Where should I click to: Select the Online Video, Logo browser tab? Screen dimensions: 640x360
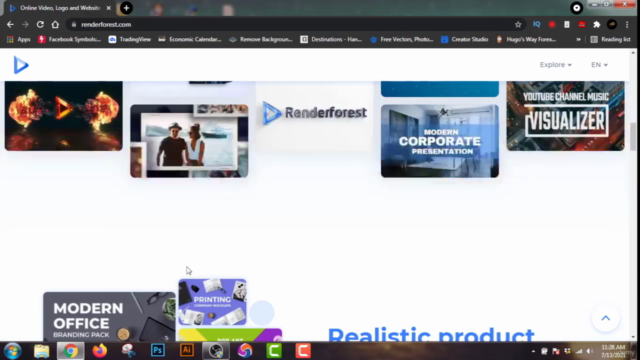point(60,8)
